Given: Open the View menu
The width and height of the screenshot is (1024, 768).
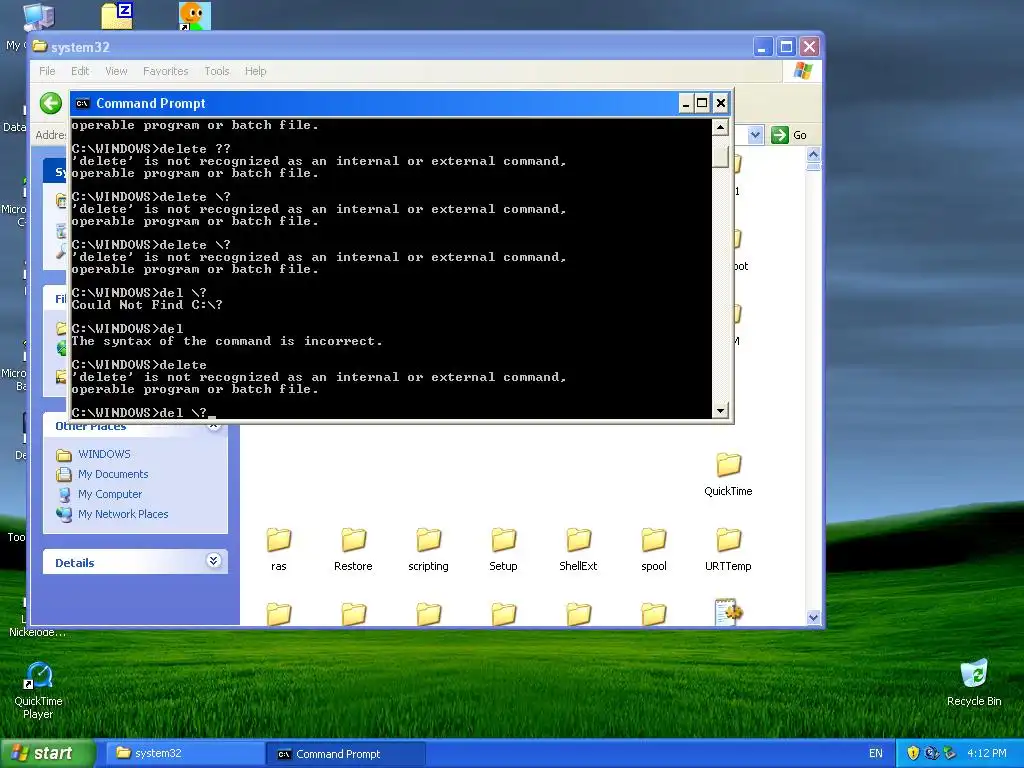Looking at the screenshot, I should [116, 71].
